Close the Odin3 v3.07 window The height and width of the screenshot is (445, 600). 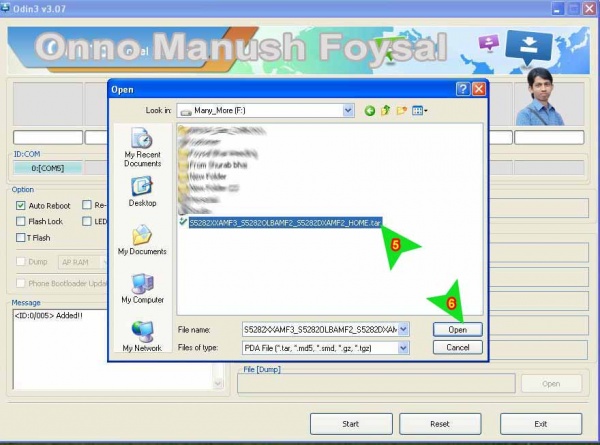click(x=590, y=9)
